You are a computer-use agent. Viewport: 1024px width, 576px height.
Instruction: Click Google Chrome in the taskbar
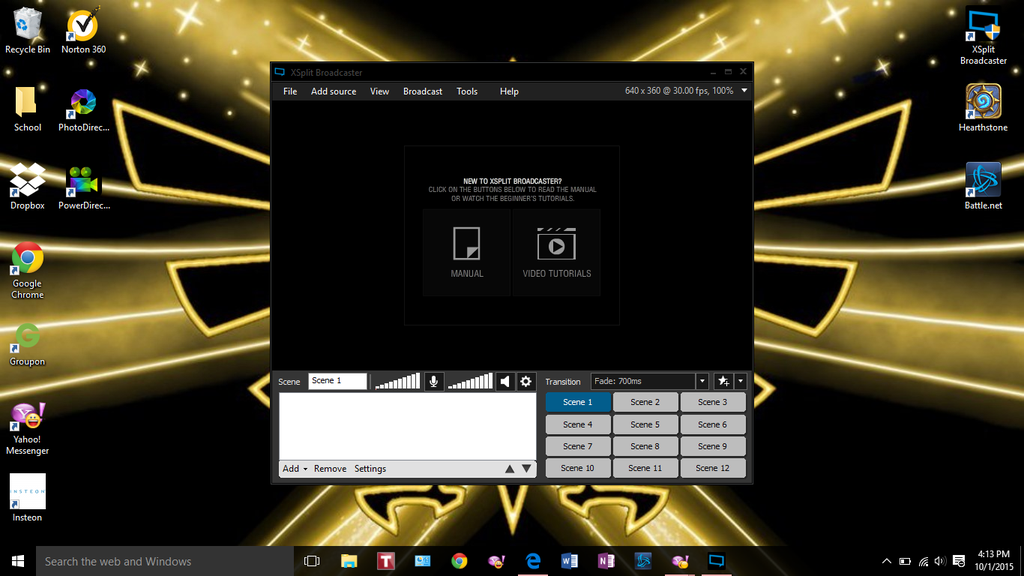[x=459, y=561]
